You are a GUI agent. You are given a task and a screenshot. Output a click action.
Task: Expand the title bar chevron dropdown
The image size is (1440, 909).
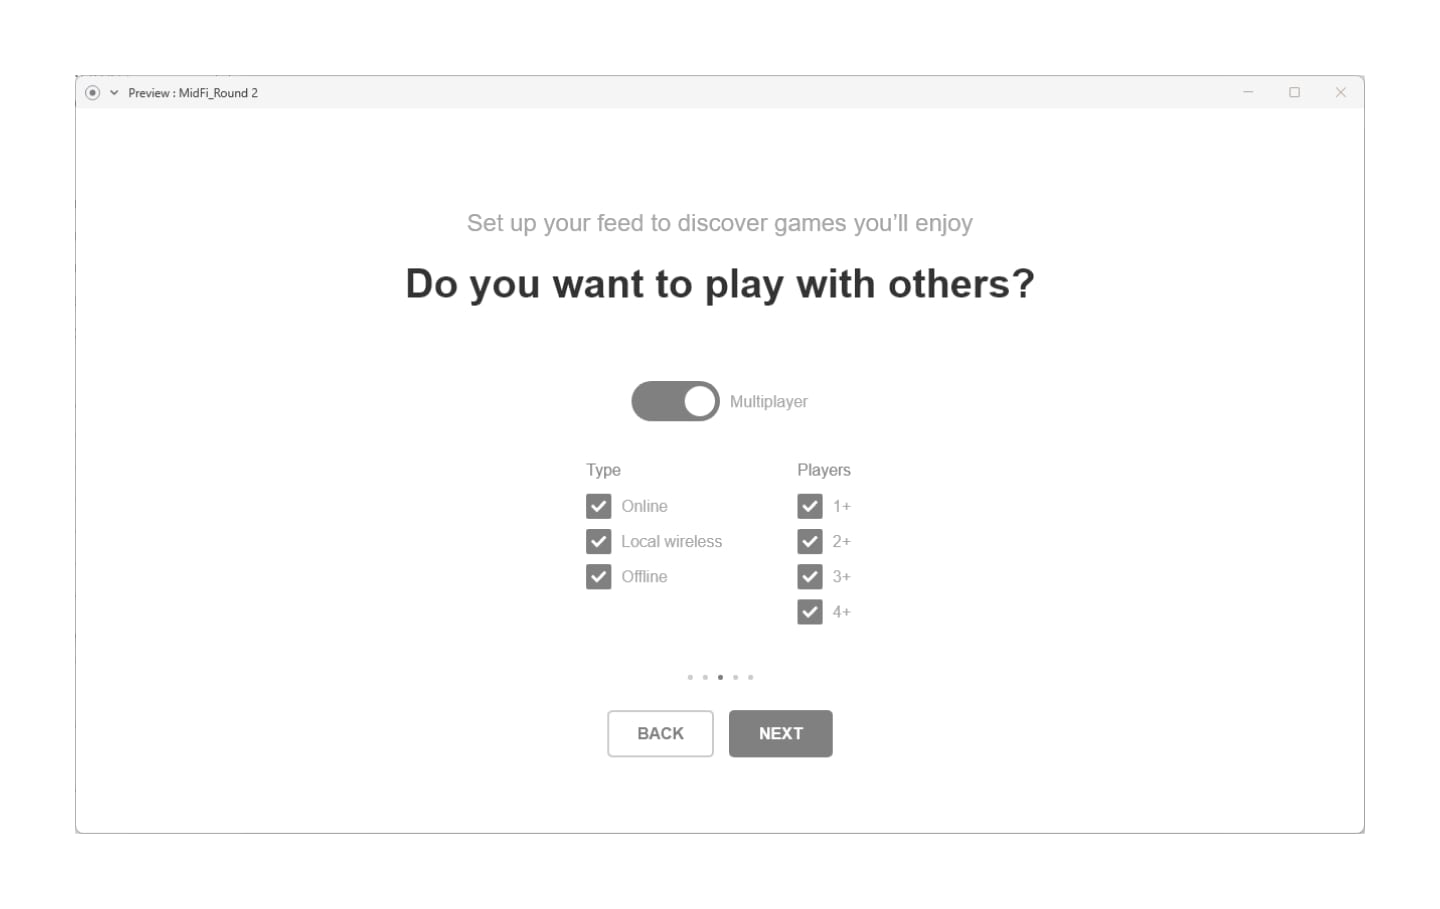[114, 93]
